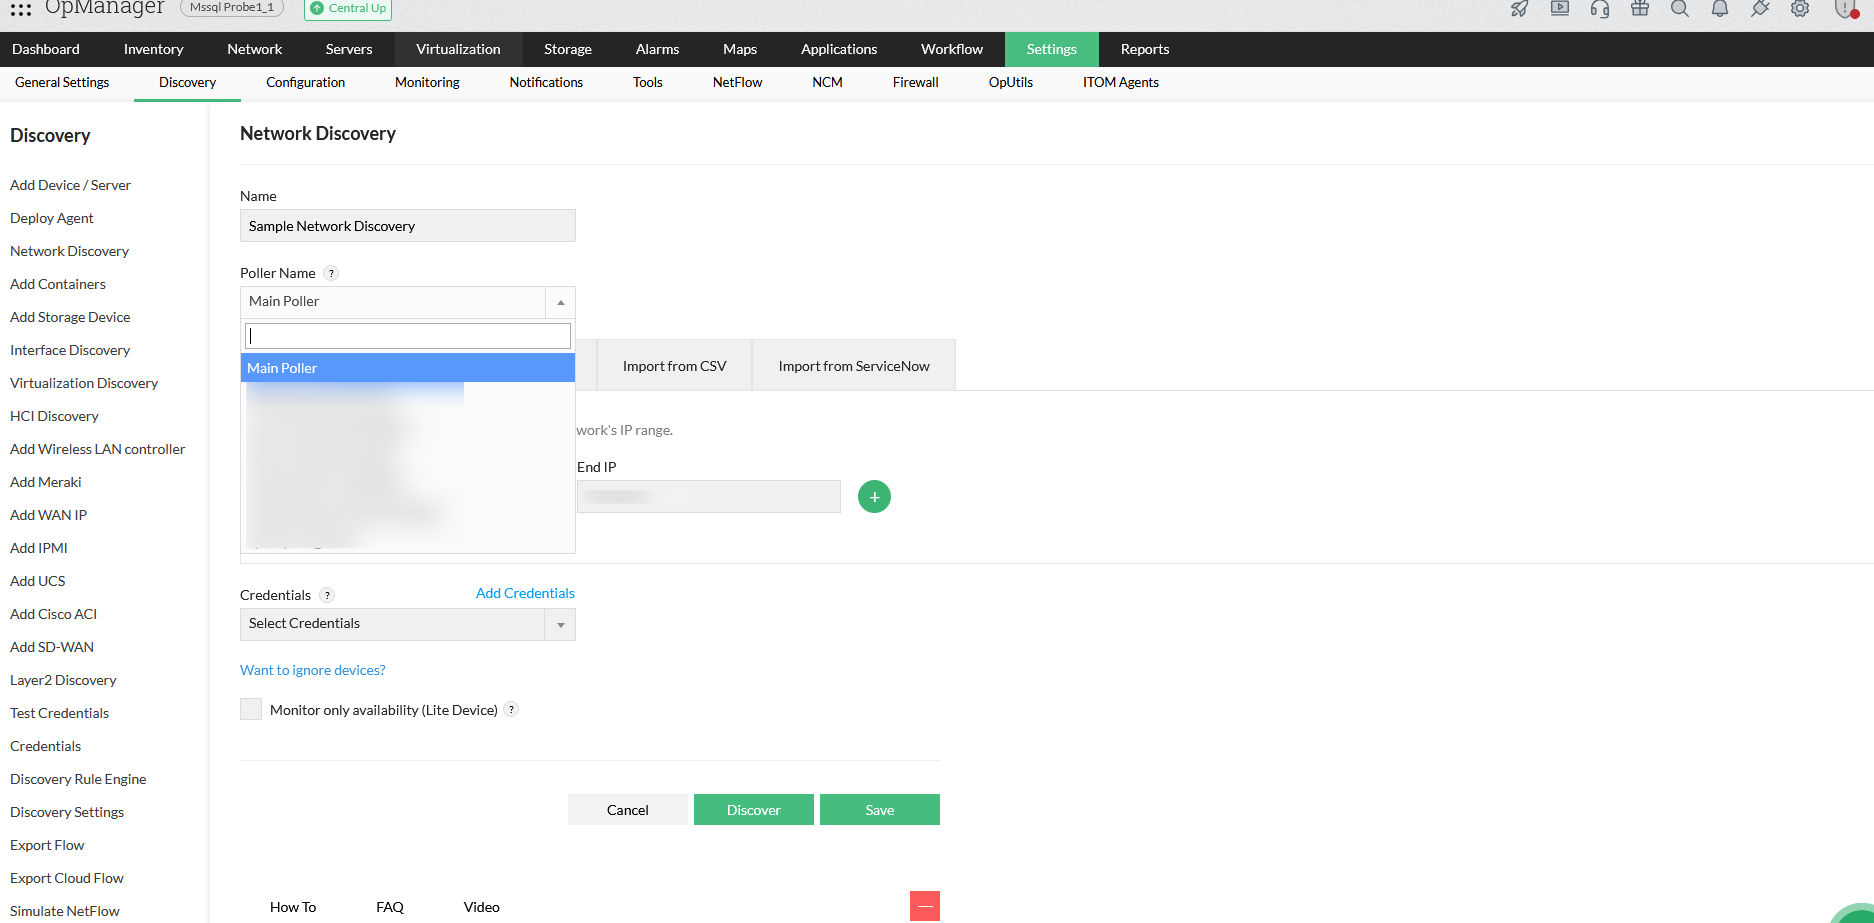Click the Cancel button
1874x923 pixels.
pos(628,810)
